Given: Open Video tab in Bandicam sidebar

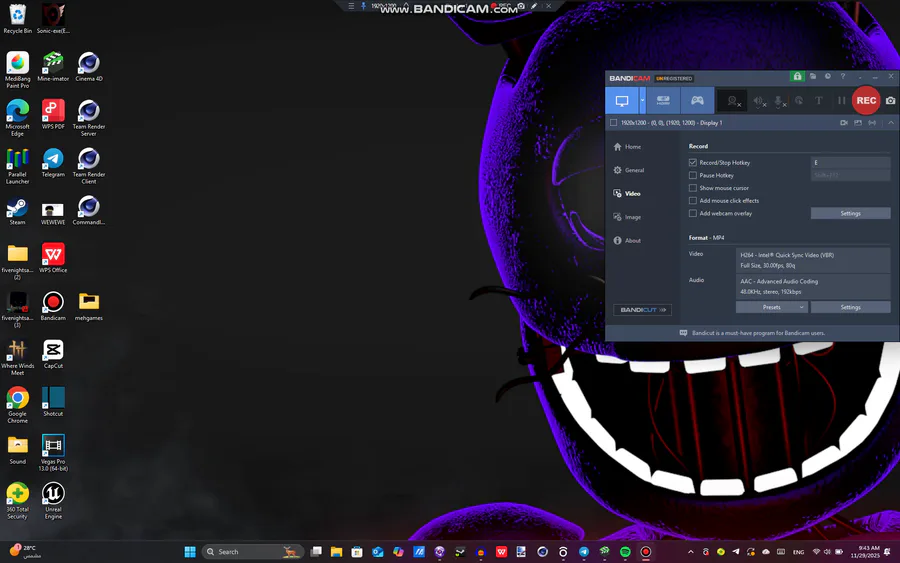Looking at the screenshot, I should pyautogui.click(x=627, y=194).
